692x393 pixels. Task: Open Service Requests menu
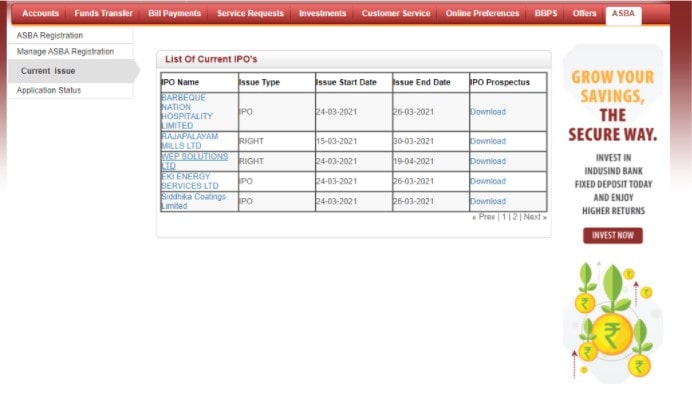click(250, 14)
